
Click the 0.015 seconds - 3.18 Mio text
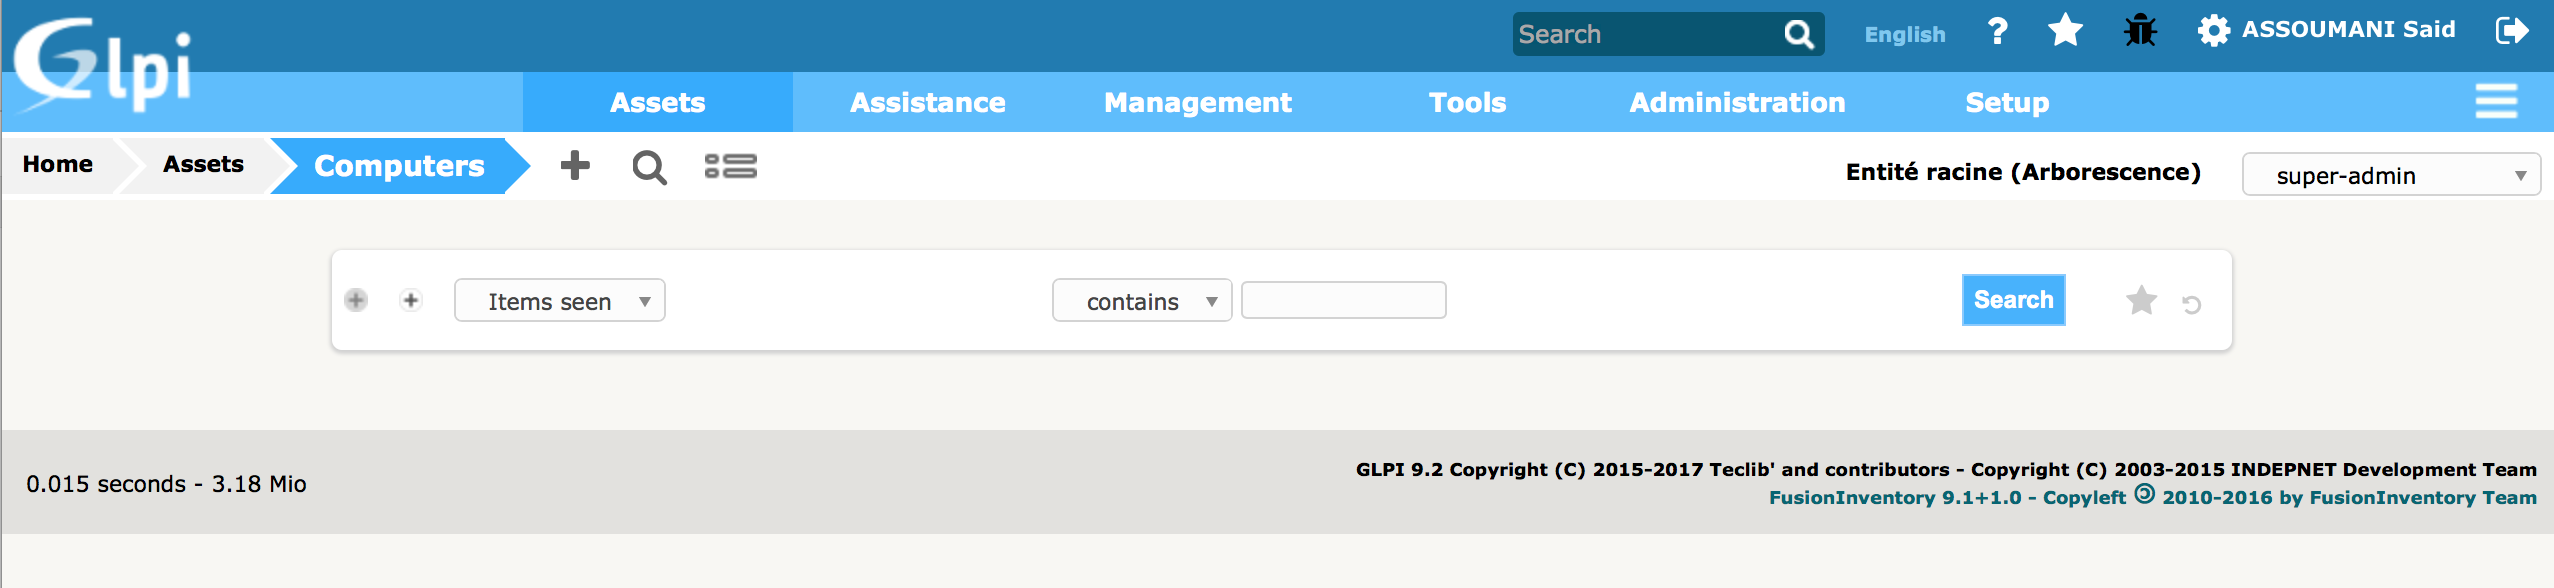point(166,484)
